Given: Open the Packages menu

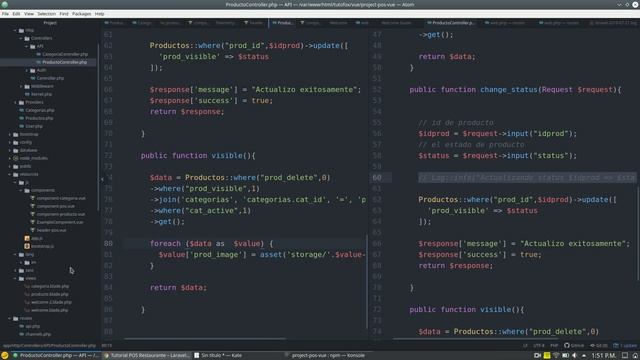Looking at the screenshot, I should (82, 14).
